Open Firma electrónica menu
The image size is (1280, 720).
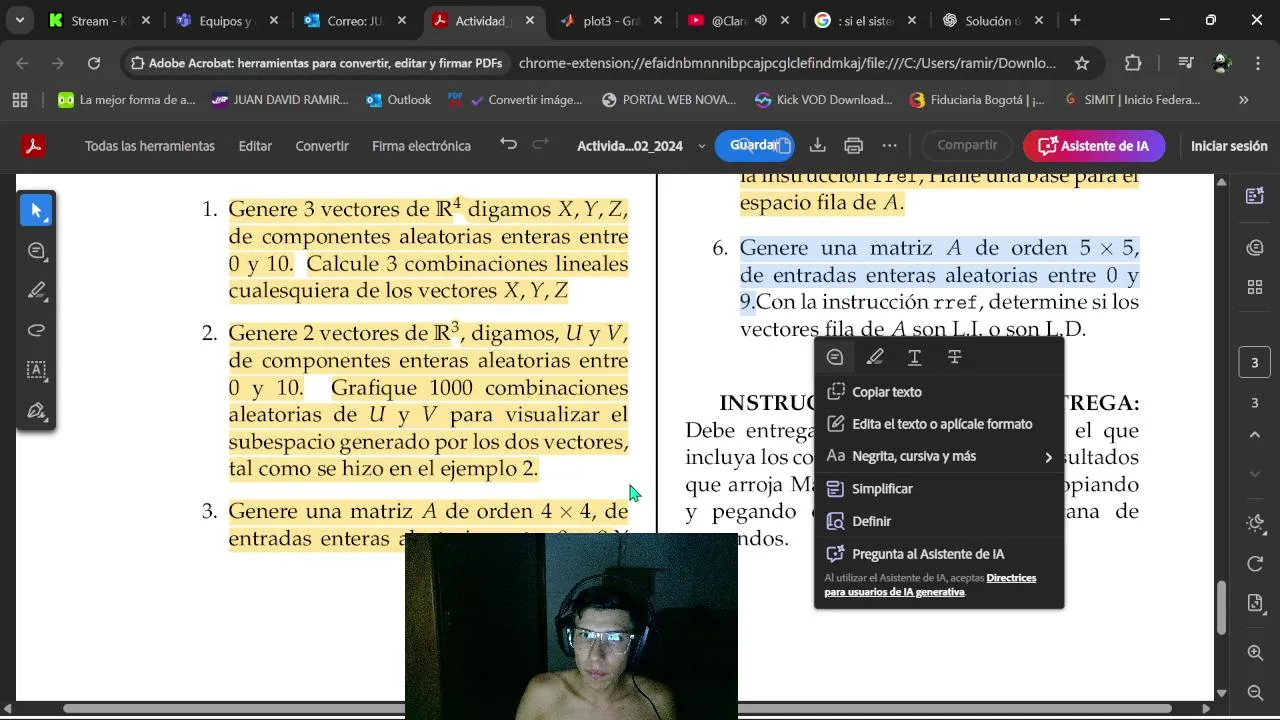421,146
